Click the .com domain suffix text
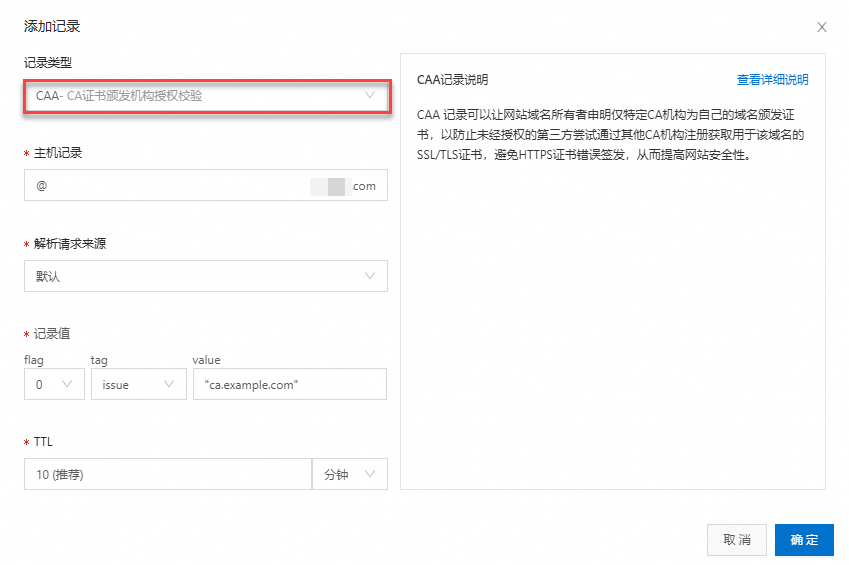Image resolution: width=849 pixels, height=565 pixels. [363, 186]
